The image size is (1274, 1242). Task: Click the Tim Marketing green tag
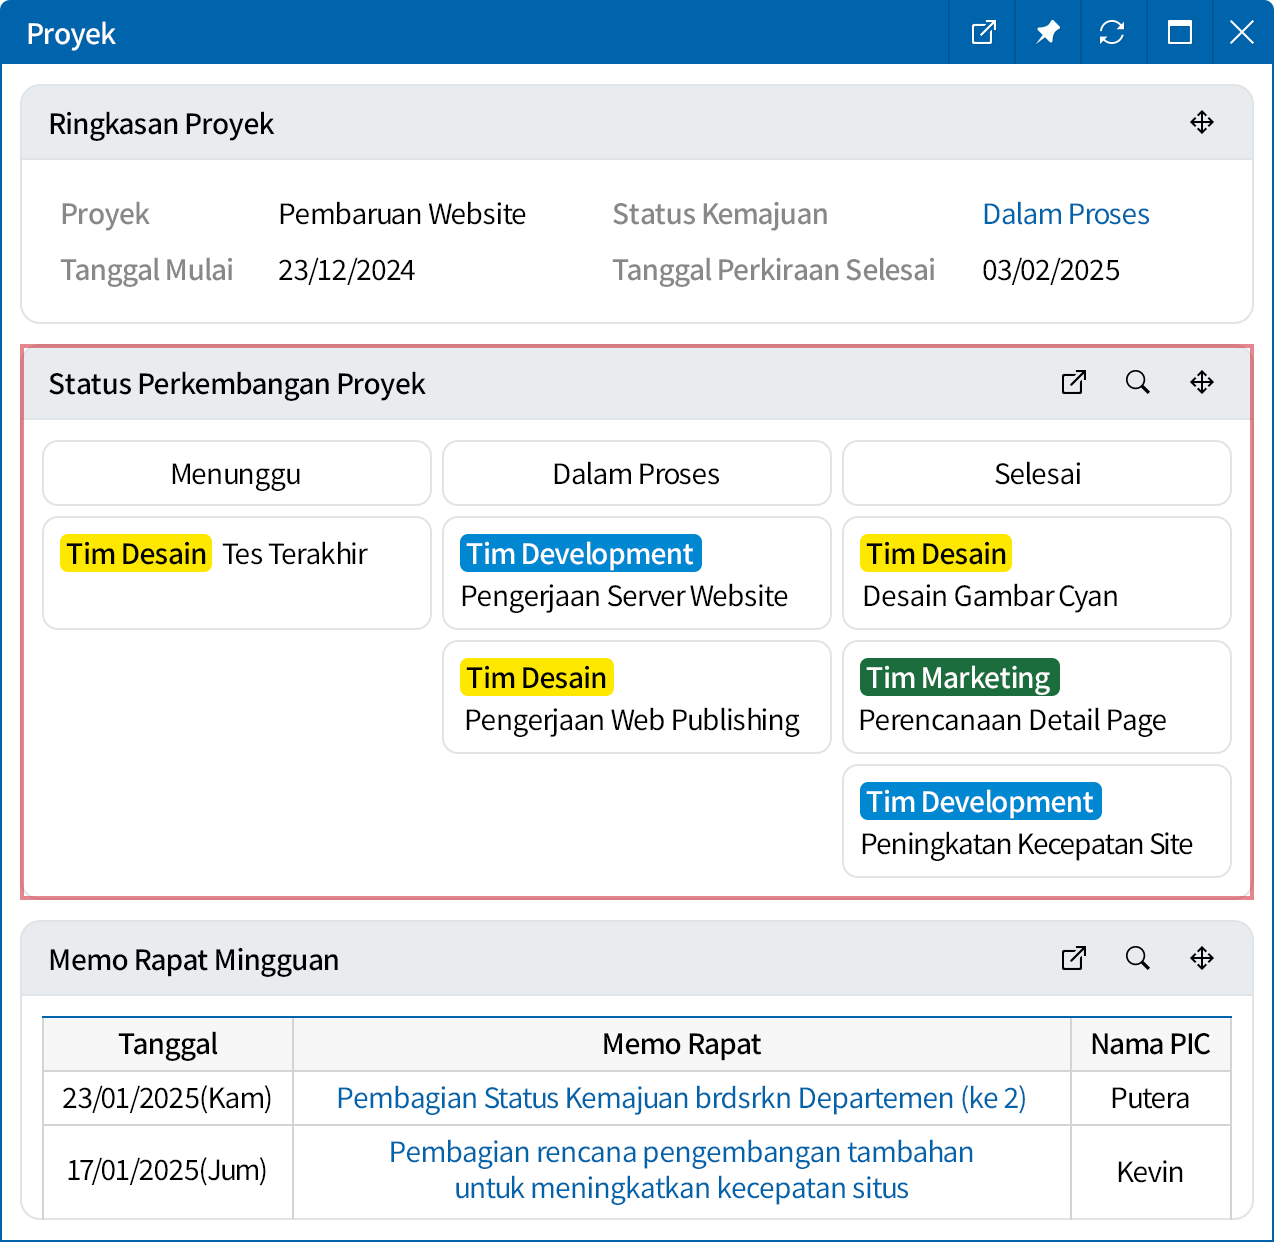tap(959, 677)
